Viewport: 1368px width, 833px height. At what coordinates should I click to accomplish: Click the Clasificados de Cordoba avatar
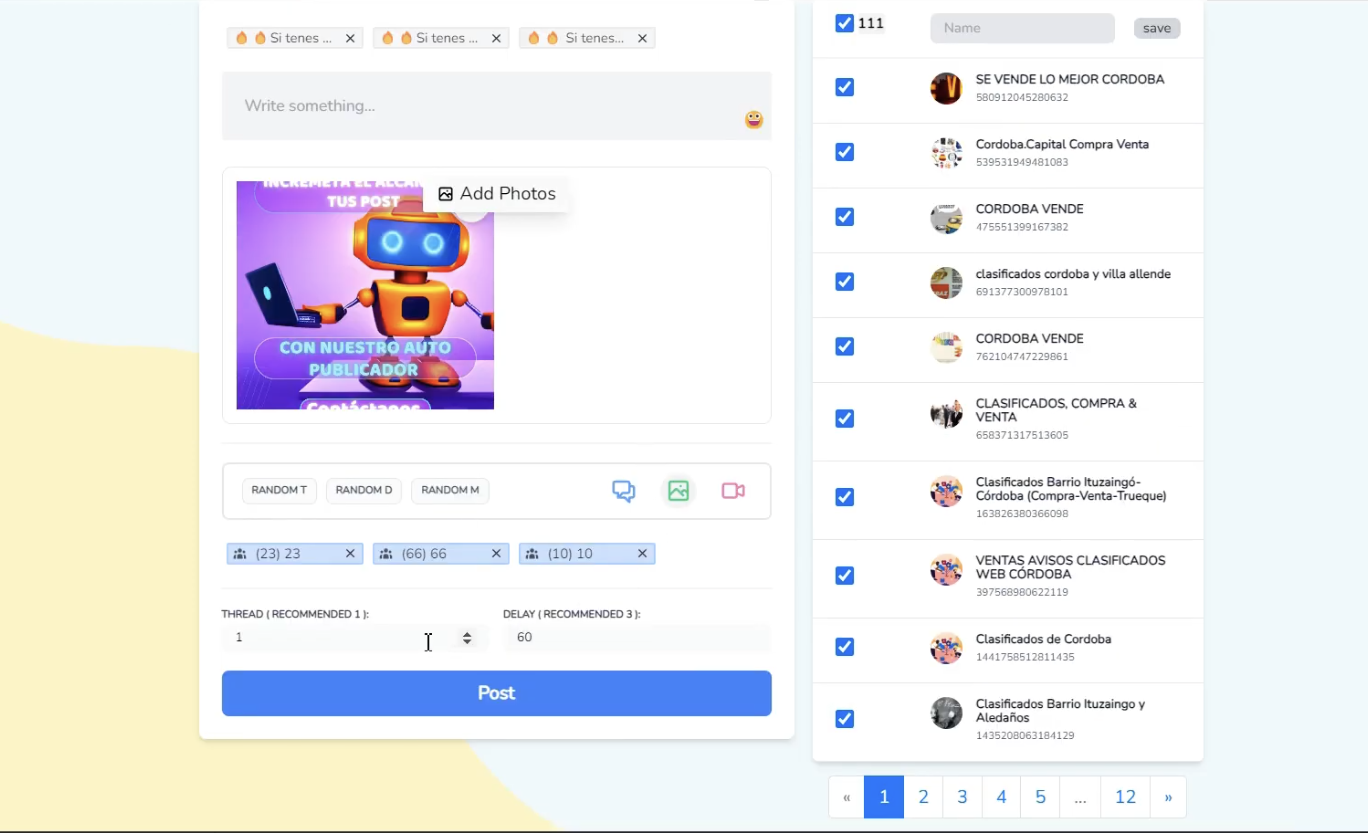(946, 648)
